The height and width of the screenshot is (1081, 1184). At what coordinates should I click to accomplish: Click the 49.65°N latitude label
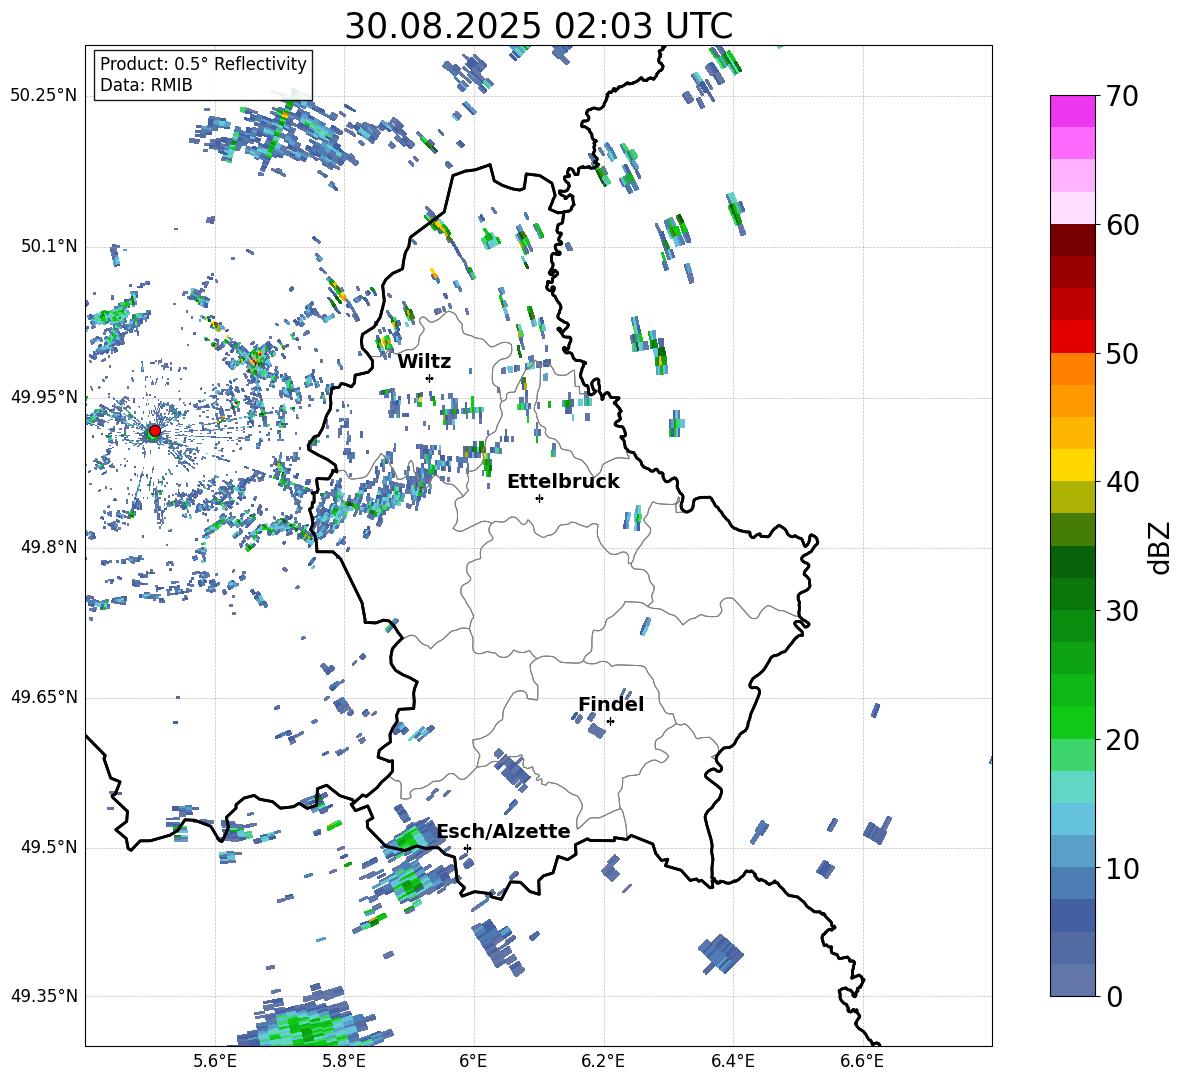click(44, 696)
